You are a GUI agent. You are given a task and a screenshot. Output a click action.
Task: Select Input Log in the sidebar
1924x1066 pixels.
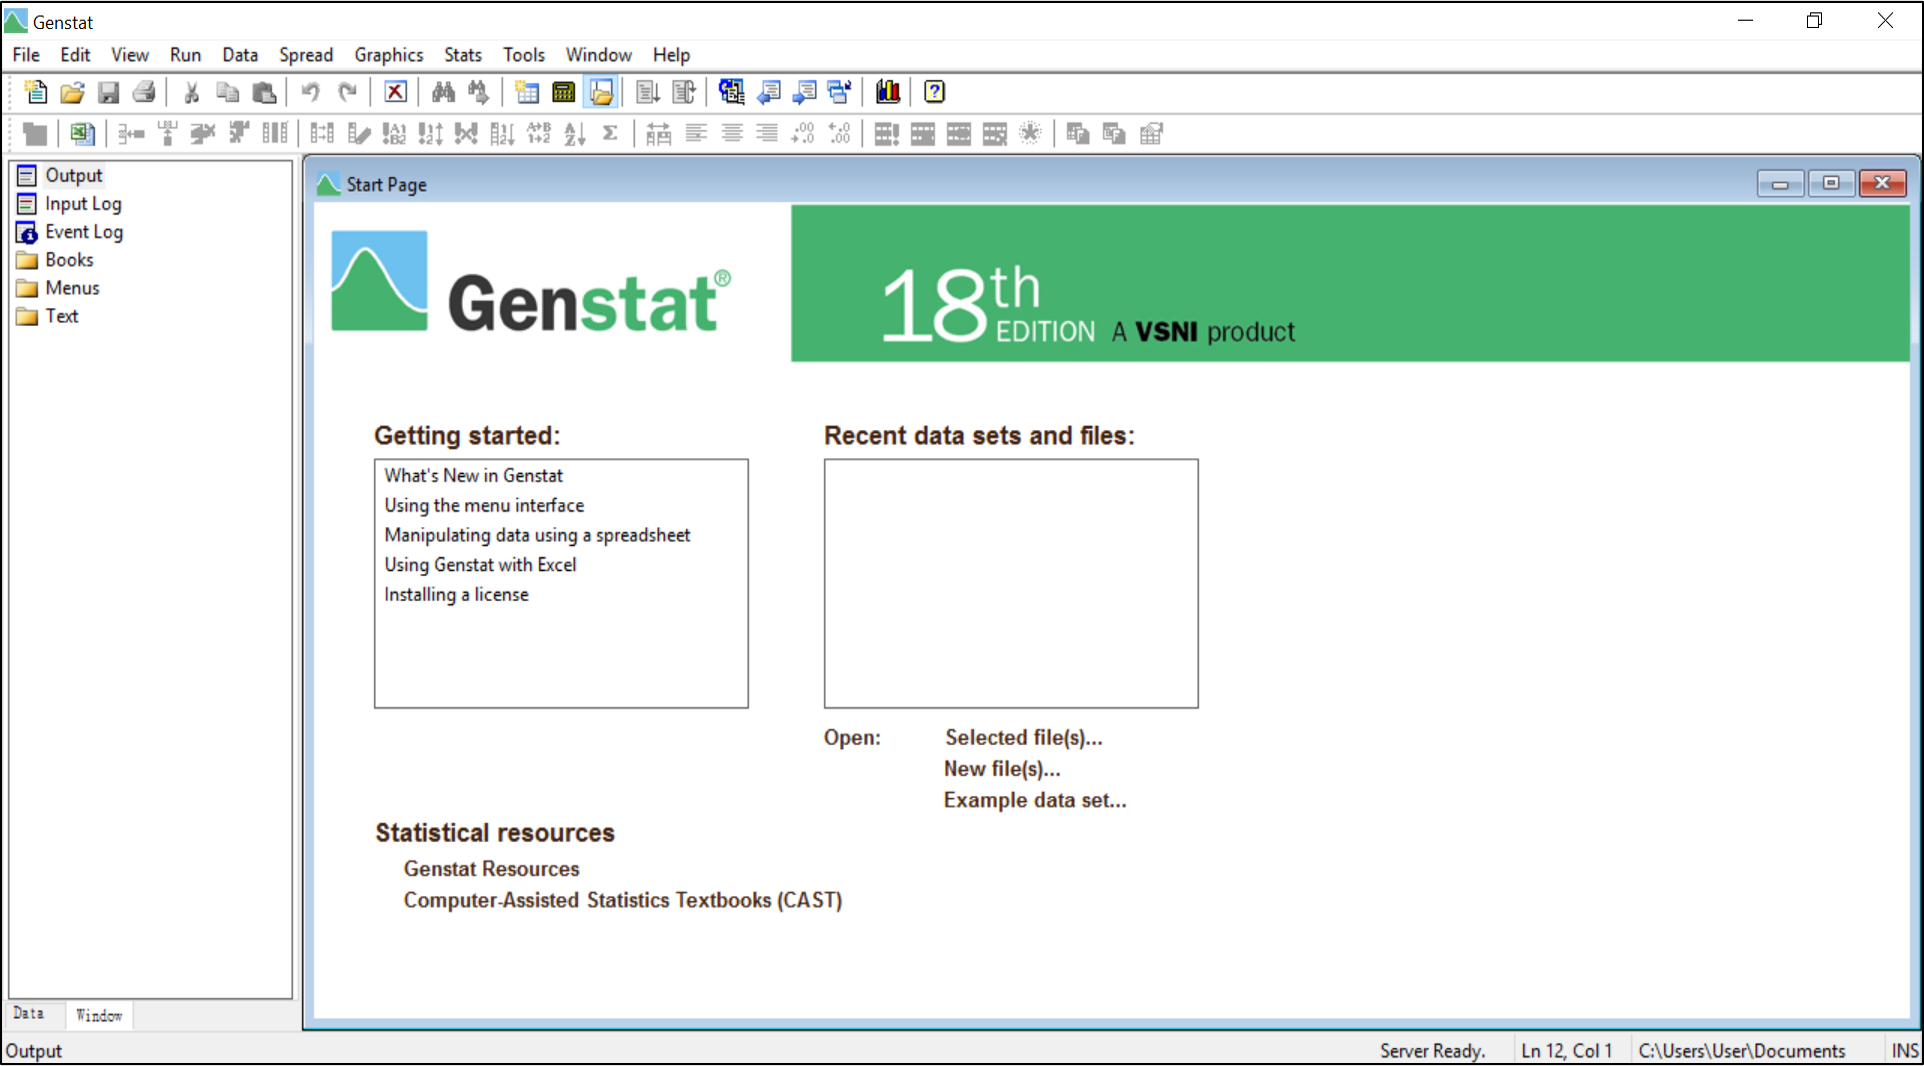82,203
